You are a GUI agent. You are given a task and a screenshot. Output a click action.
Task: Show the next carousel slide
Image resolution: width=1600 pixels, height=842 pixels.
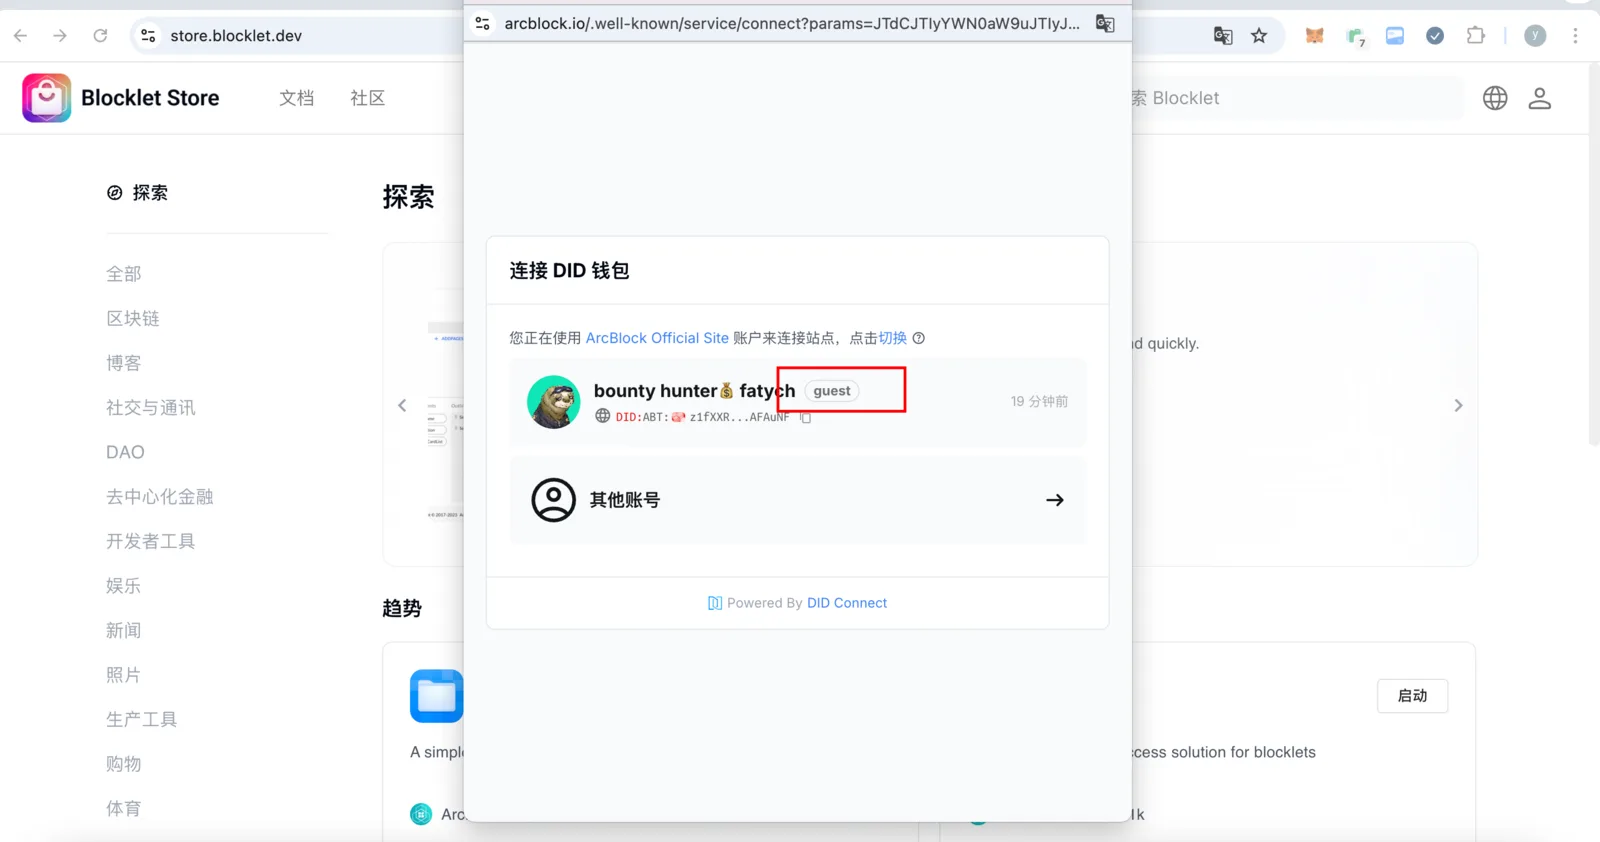tap(1458, 405)
